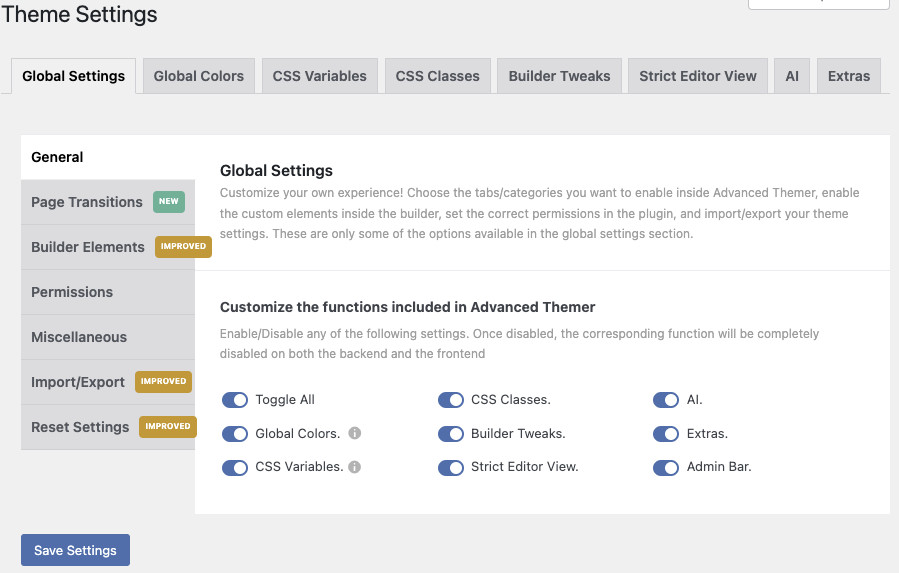Disable the Extras toggle

click(666, 434)
